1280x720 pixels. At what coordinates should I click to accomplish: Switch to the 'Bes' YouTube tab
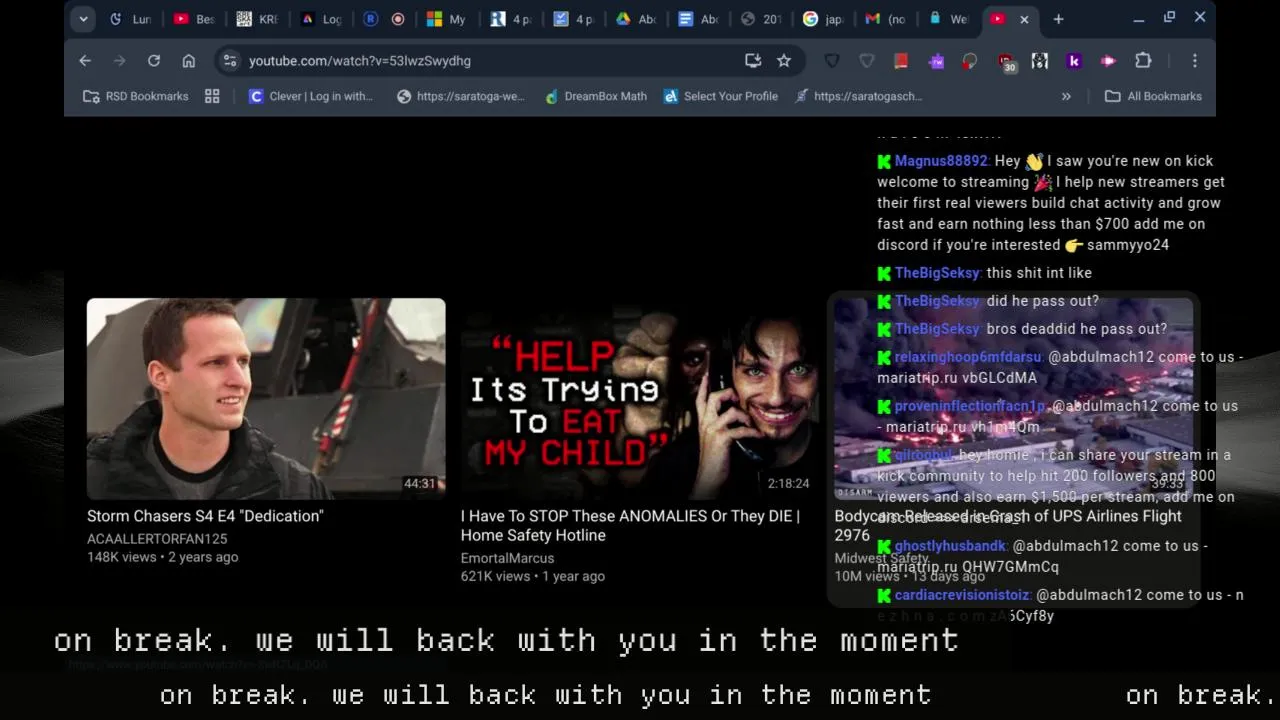point(196,19)
